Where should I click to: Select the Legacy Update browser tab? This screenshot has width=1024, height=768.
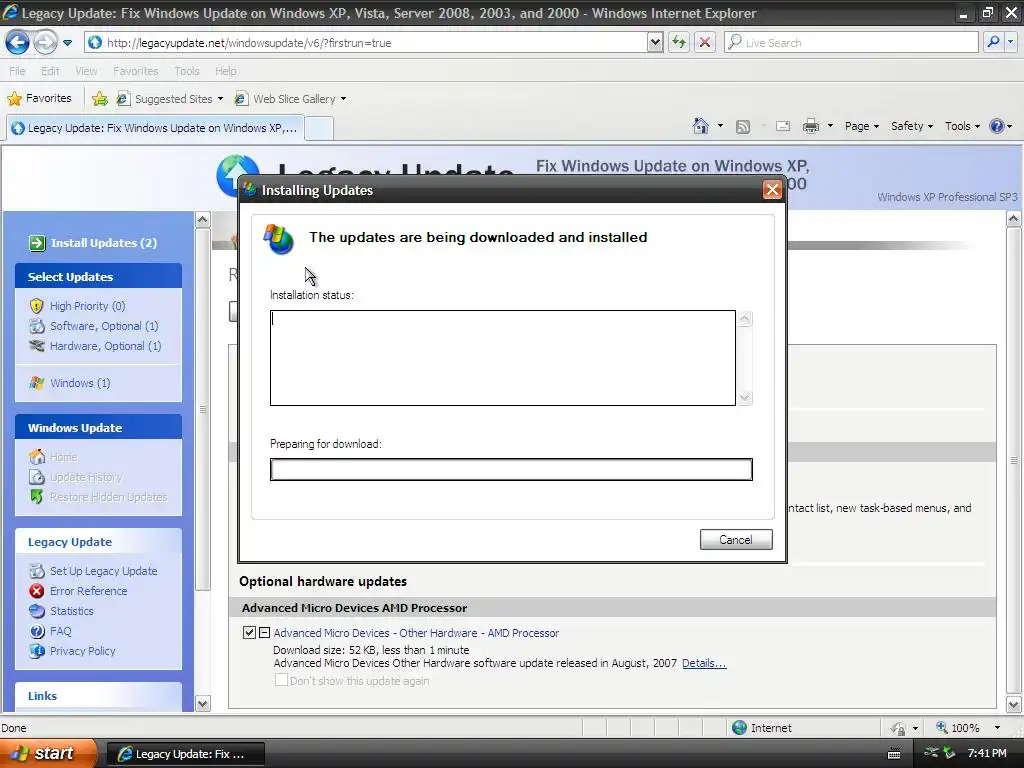click(155, 128)
